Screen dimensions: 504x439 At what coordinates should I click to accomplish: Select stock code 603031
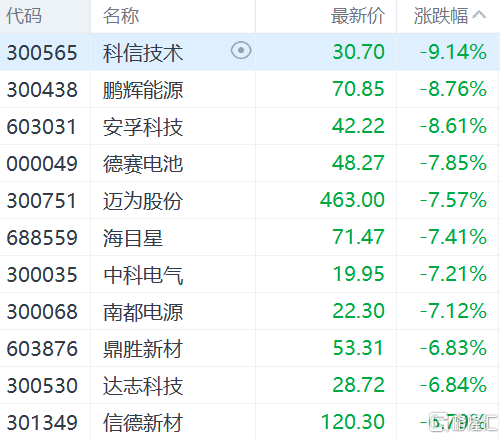pyautogui.click(x=41, y=127)
